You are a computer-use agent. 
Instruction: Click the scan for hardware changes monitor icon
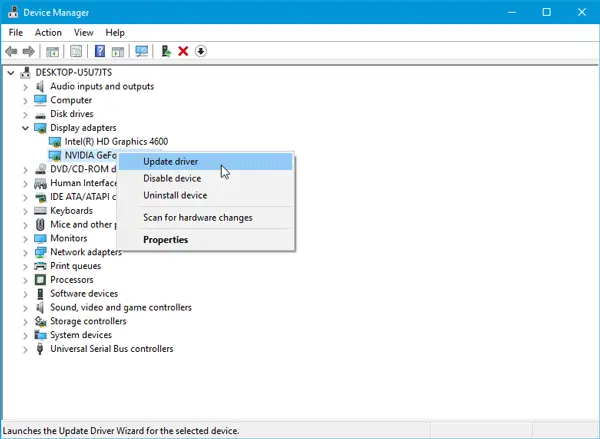point(142,51)
